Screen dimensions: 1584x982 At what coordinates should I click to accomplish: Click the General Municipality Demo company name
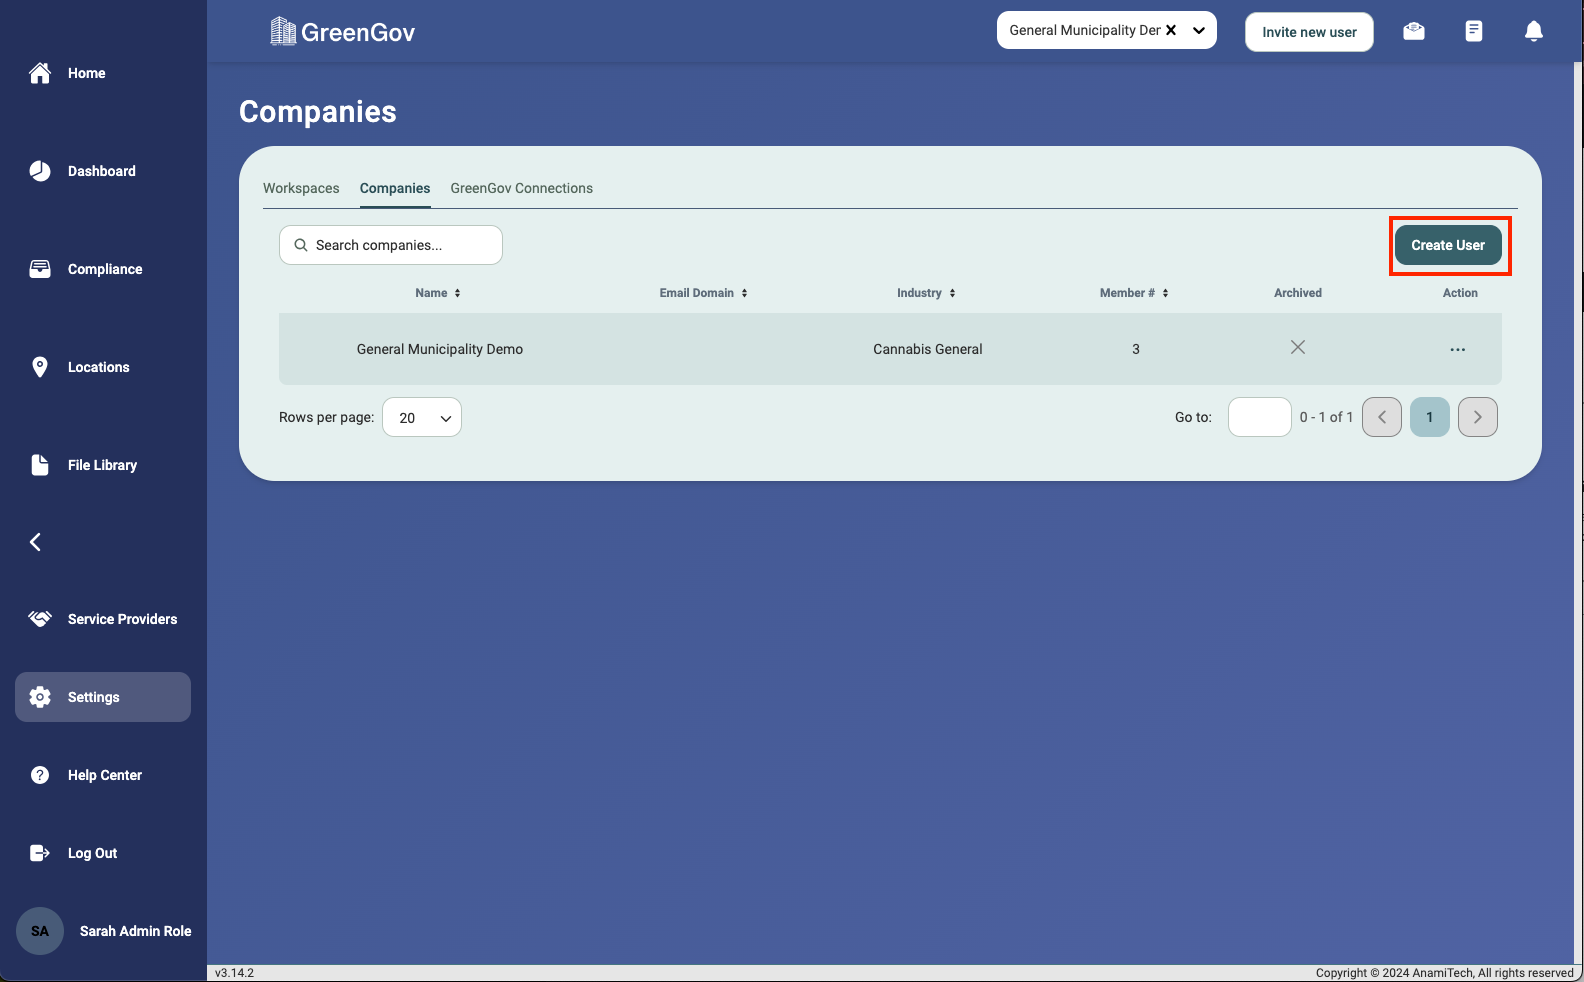tap(440, 349)
